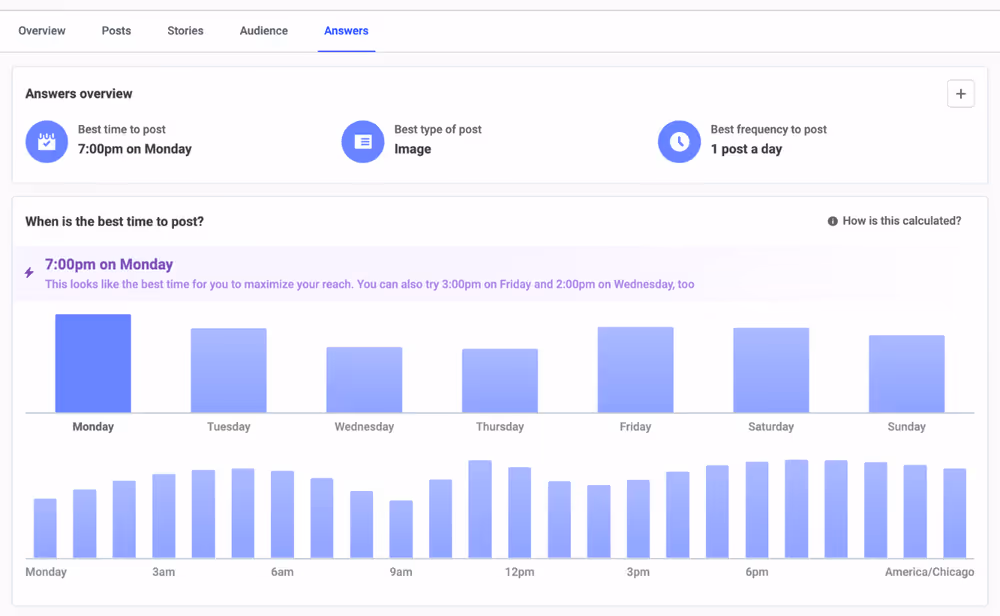Click the 9am bar in the hourly chart
1000x616 pixels.
401,529
